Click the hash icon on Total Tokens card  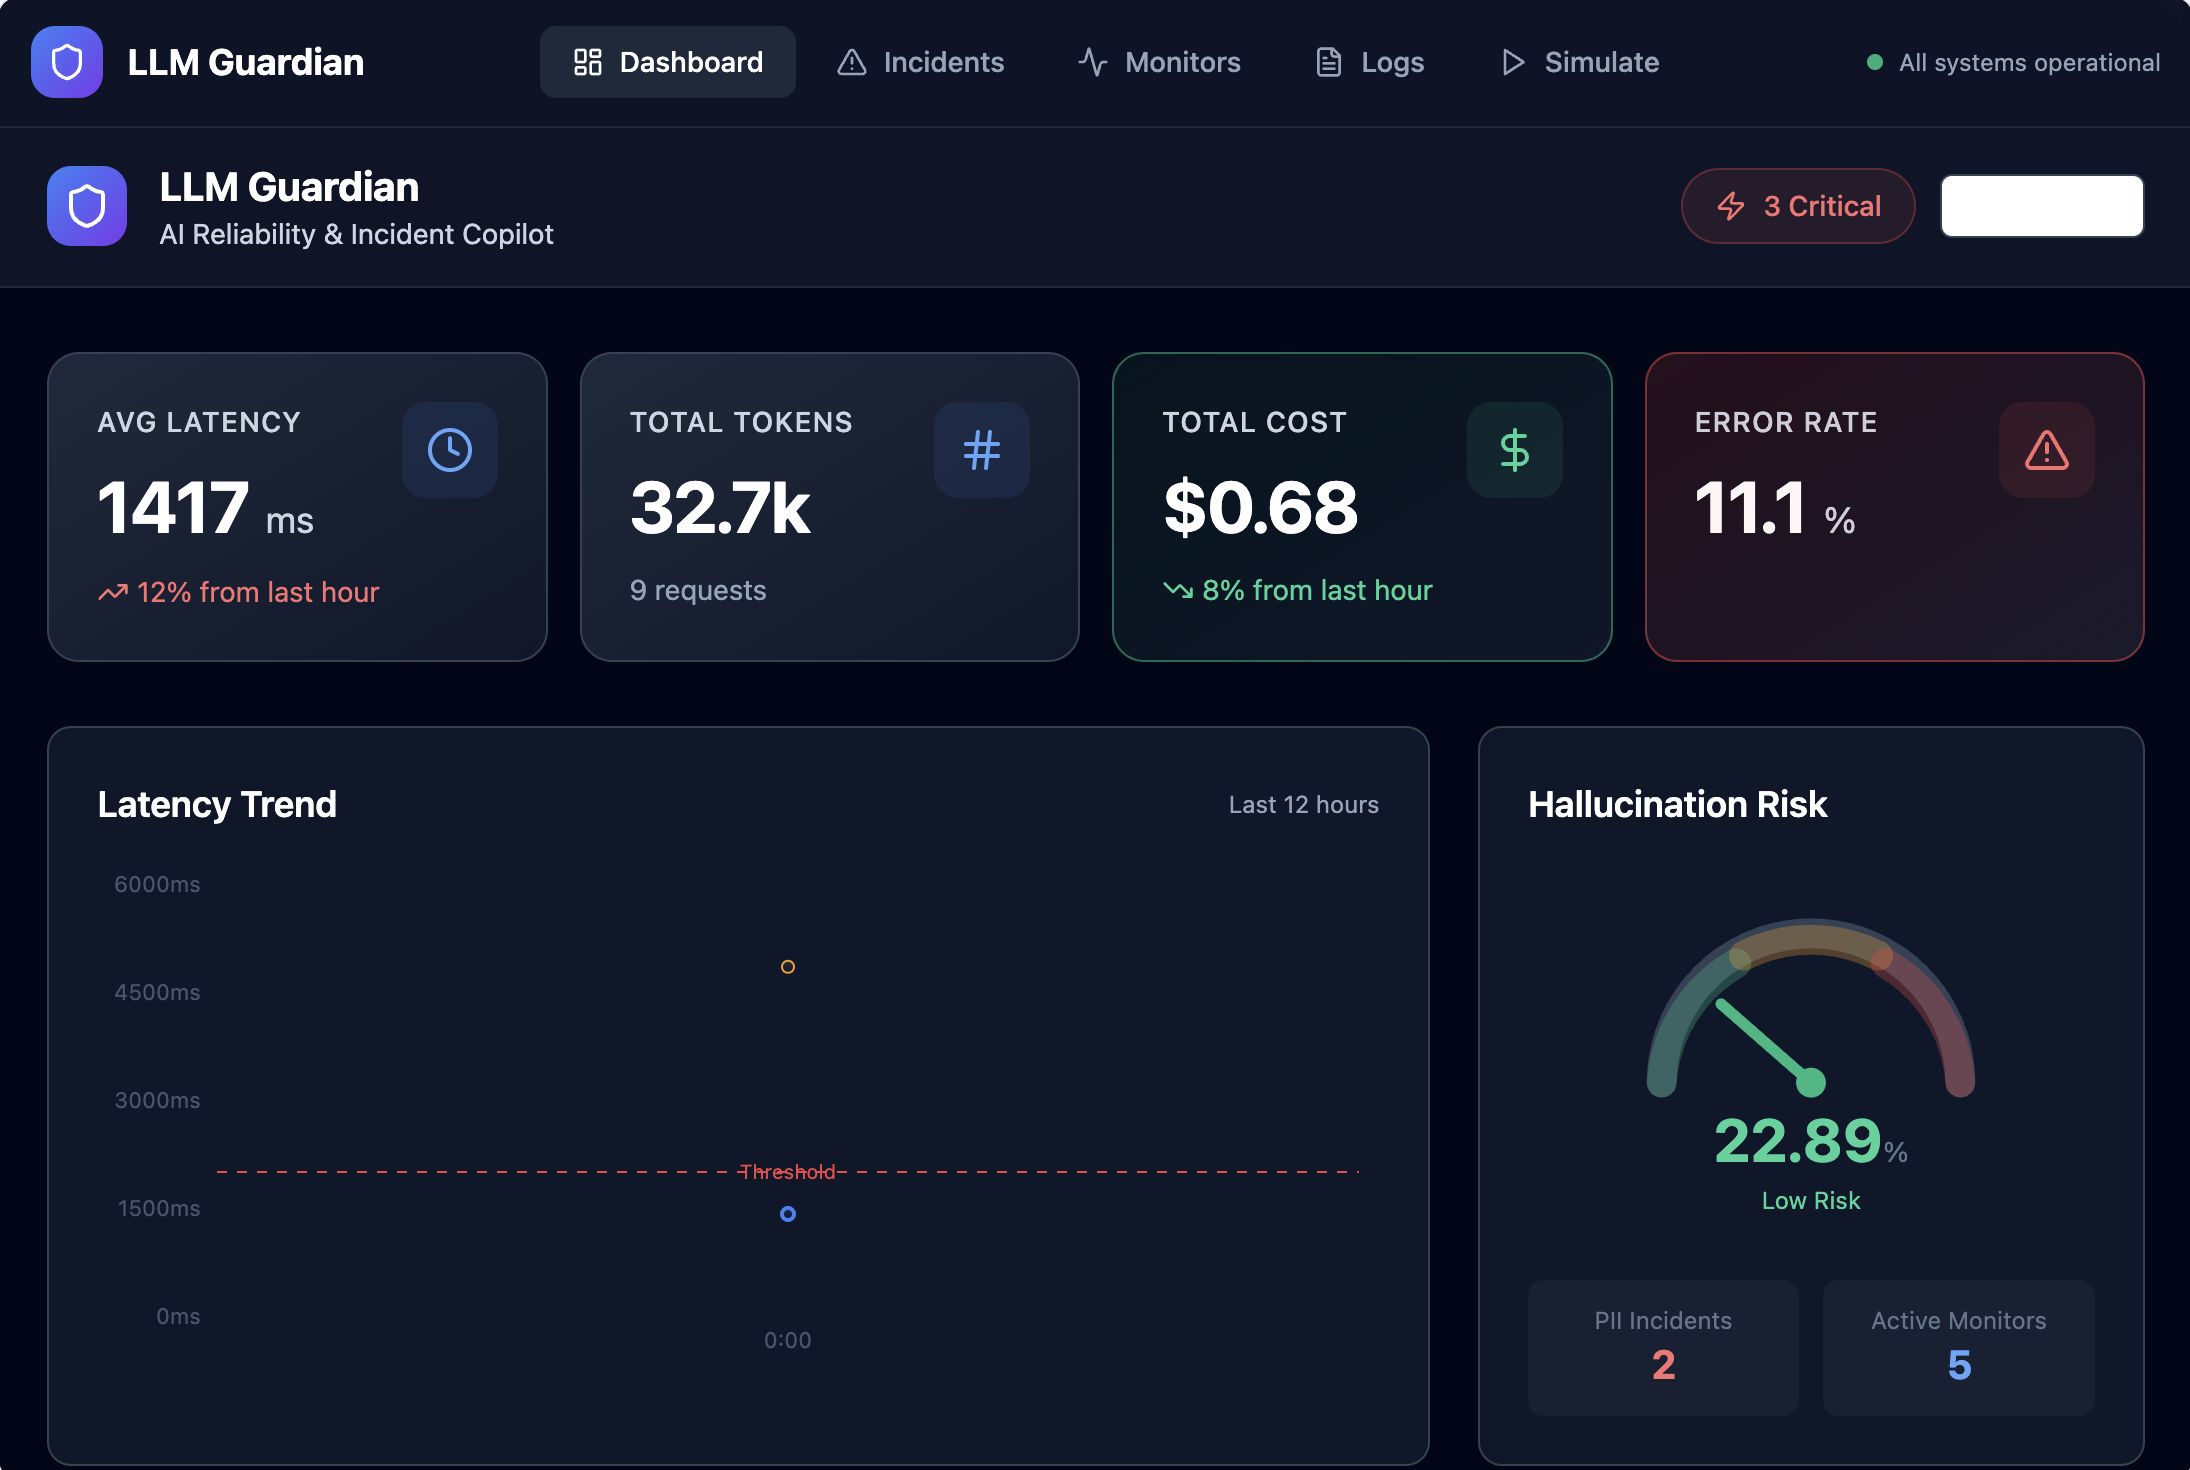(x=981, y=450)
